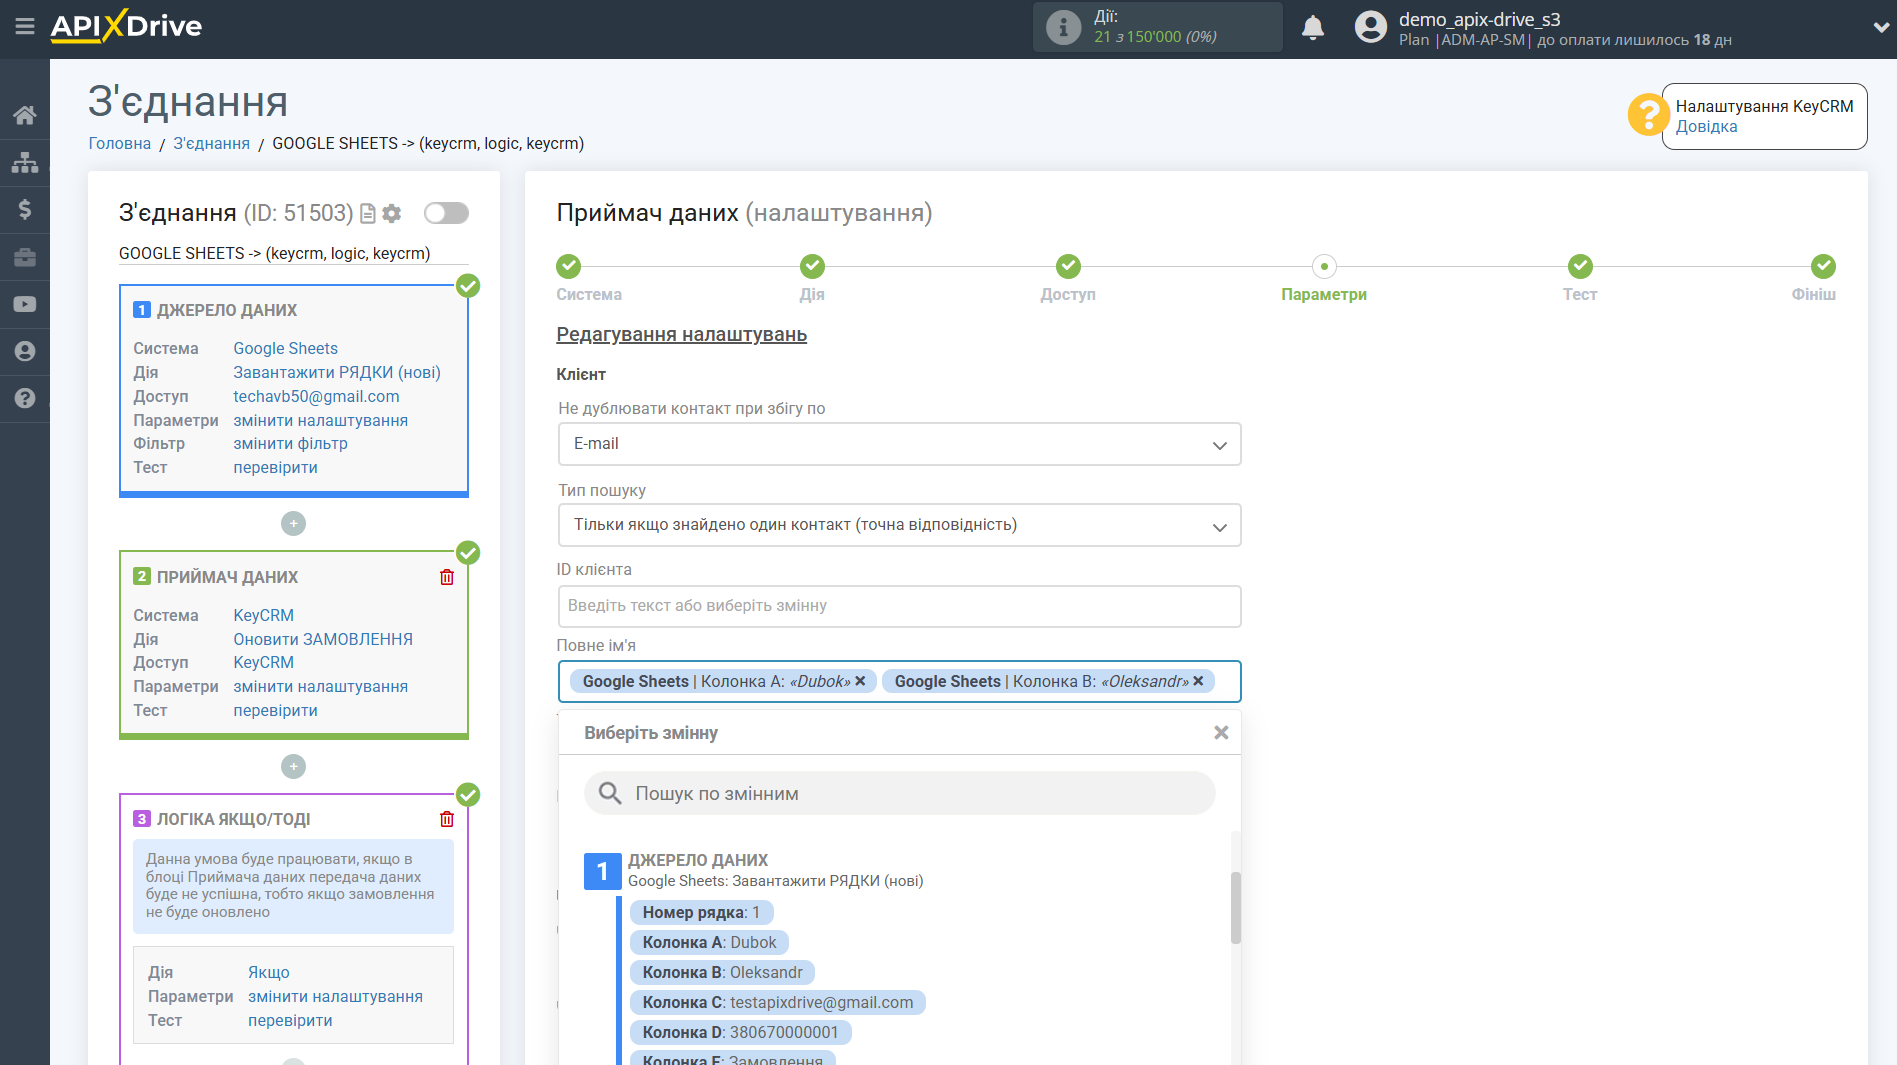The height and width of the screenshot is (1065, 1897).
Task: Click the ДЖЕРЕЛО ДАНИХ group header in variable list
Action: [754, 870]
